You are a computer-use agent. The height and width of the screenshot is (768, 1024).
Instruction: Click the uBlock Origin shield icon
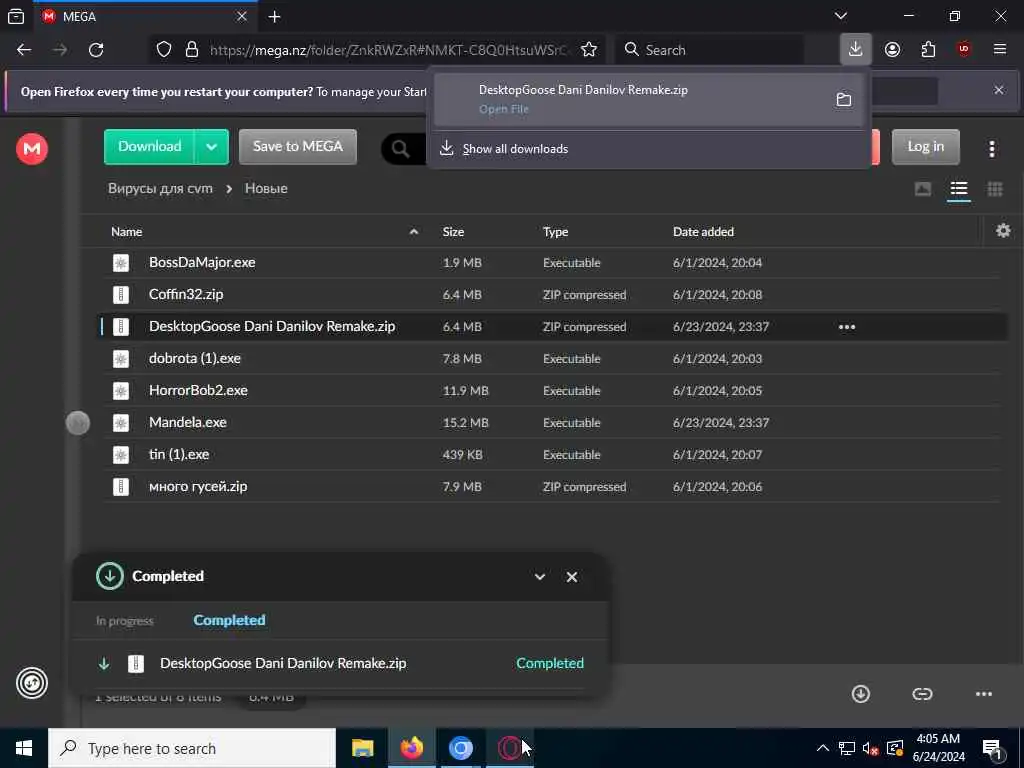tap(963, 50)
